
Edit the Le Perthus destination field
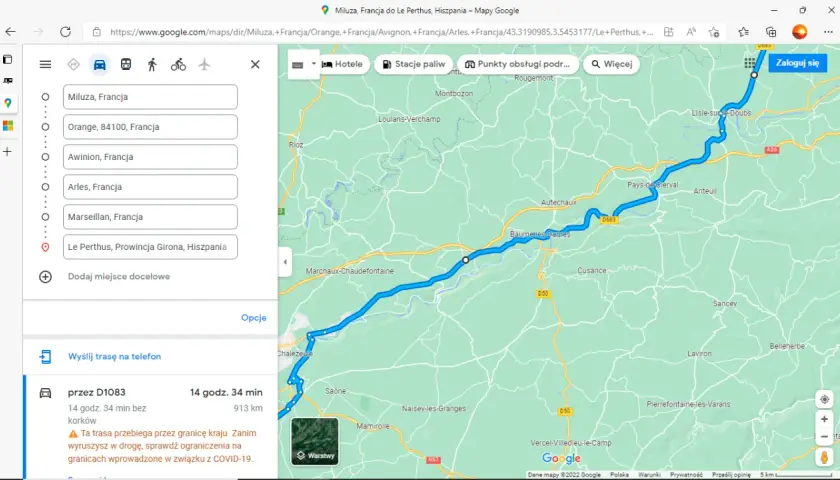(x=150, y=247)
